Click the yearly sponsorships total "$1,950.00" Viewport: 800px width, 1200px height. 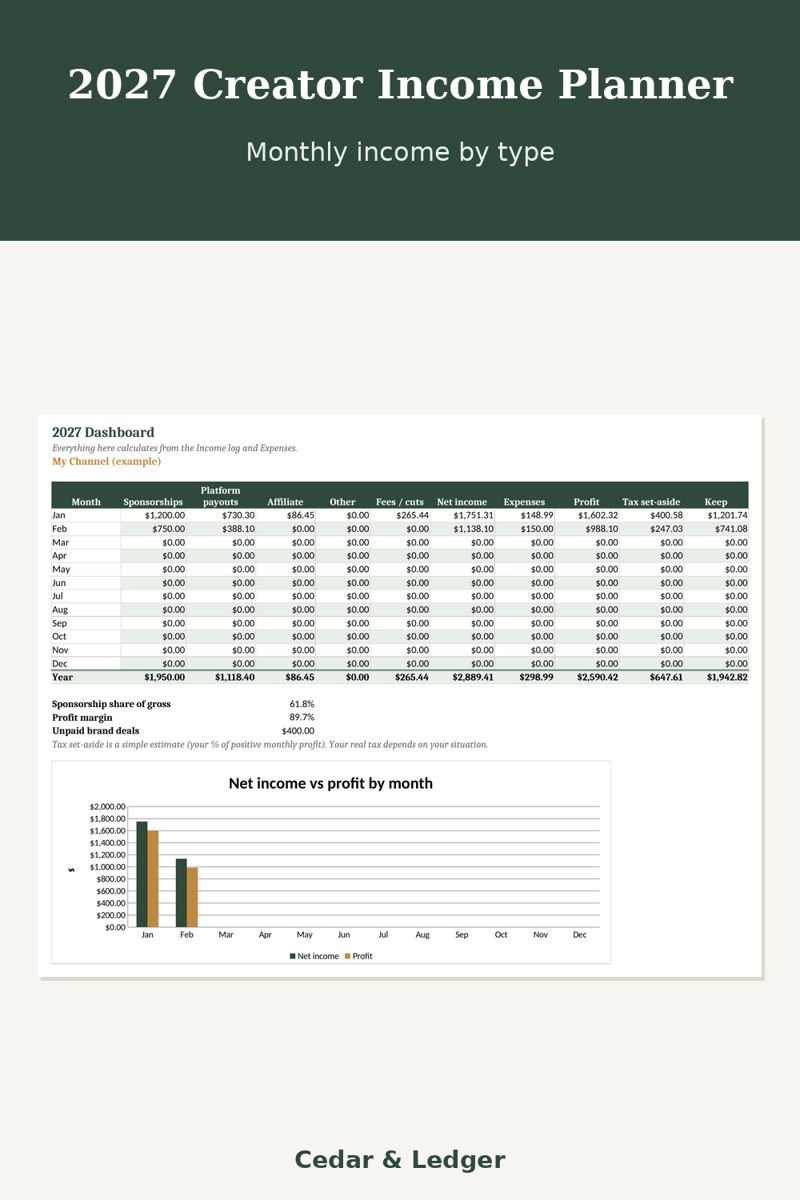pos(164,677)
